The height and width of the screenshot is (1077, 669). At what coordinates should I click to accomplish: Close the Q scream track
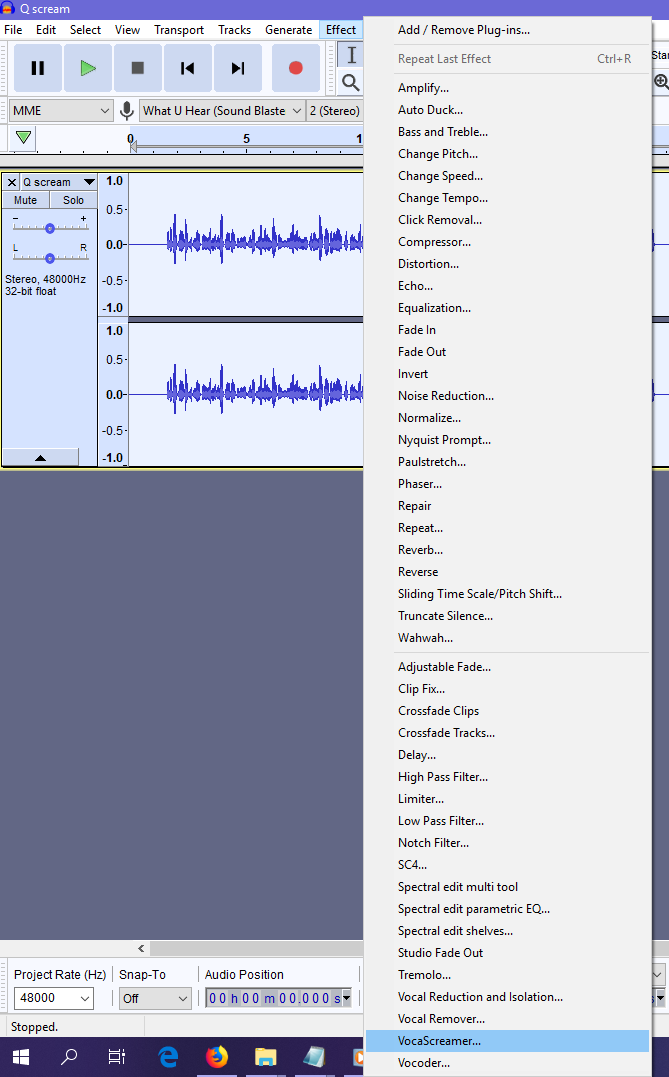12,182
